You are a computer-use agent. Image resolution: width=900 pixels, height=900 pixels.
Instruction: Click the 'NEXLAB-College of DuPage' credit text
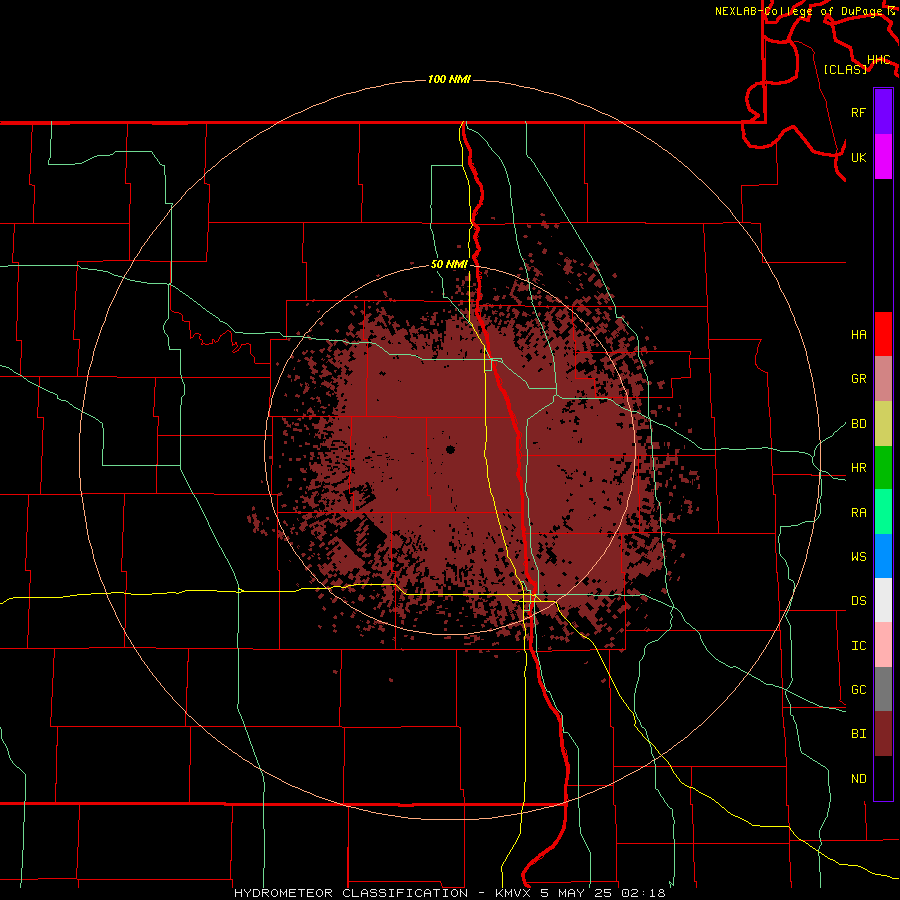pyautogui.click(x=800, y=11)
